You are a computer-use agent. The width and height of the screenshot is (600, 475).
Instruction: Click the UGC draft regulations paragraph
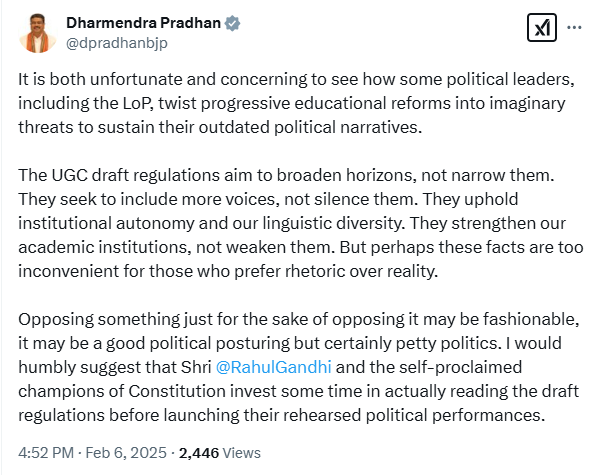(301, 223)
